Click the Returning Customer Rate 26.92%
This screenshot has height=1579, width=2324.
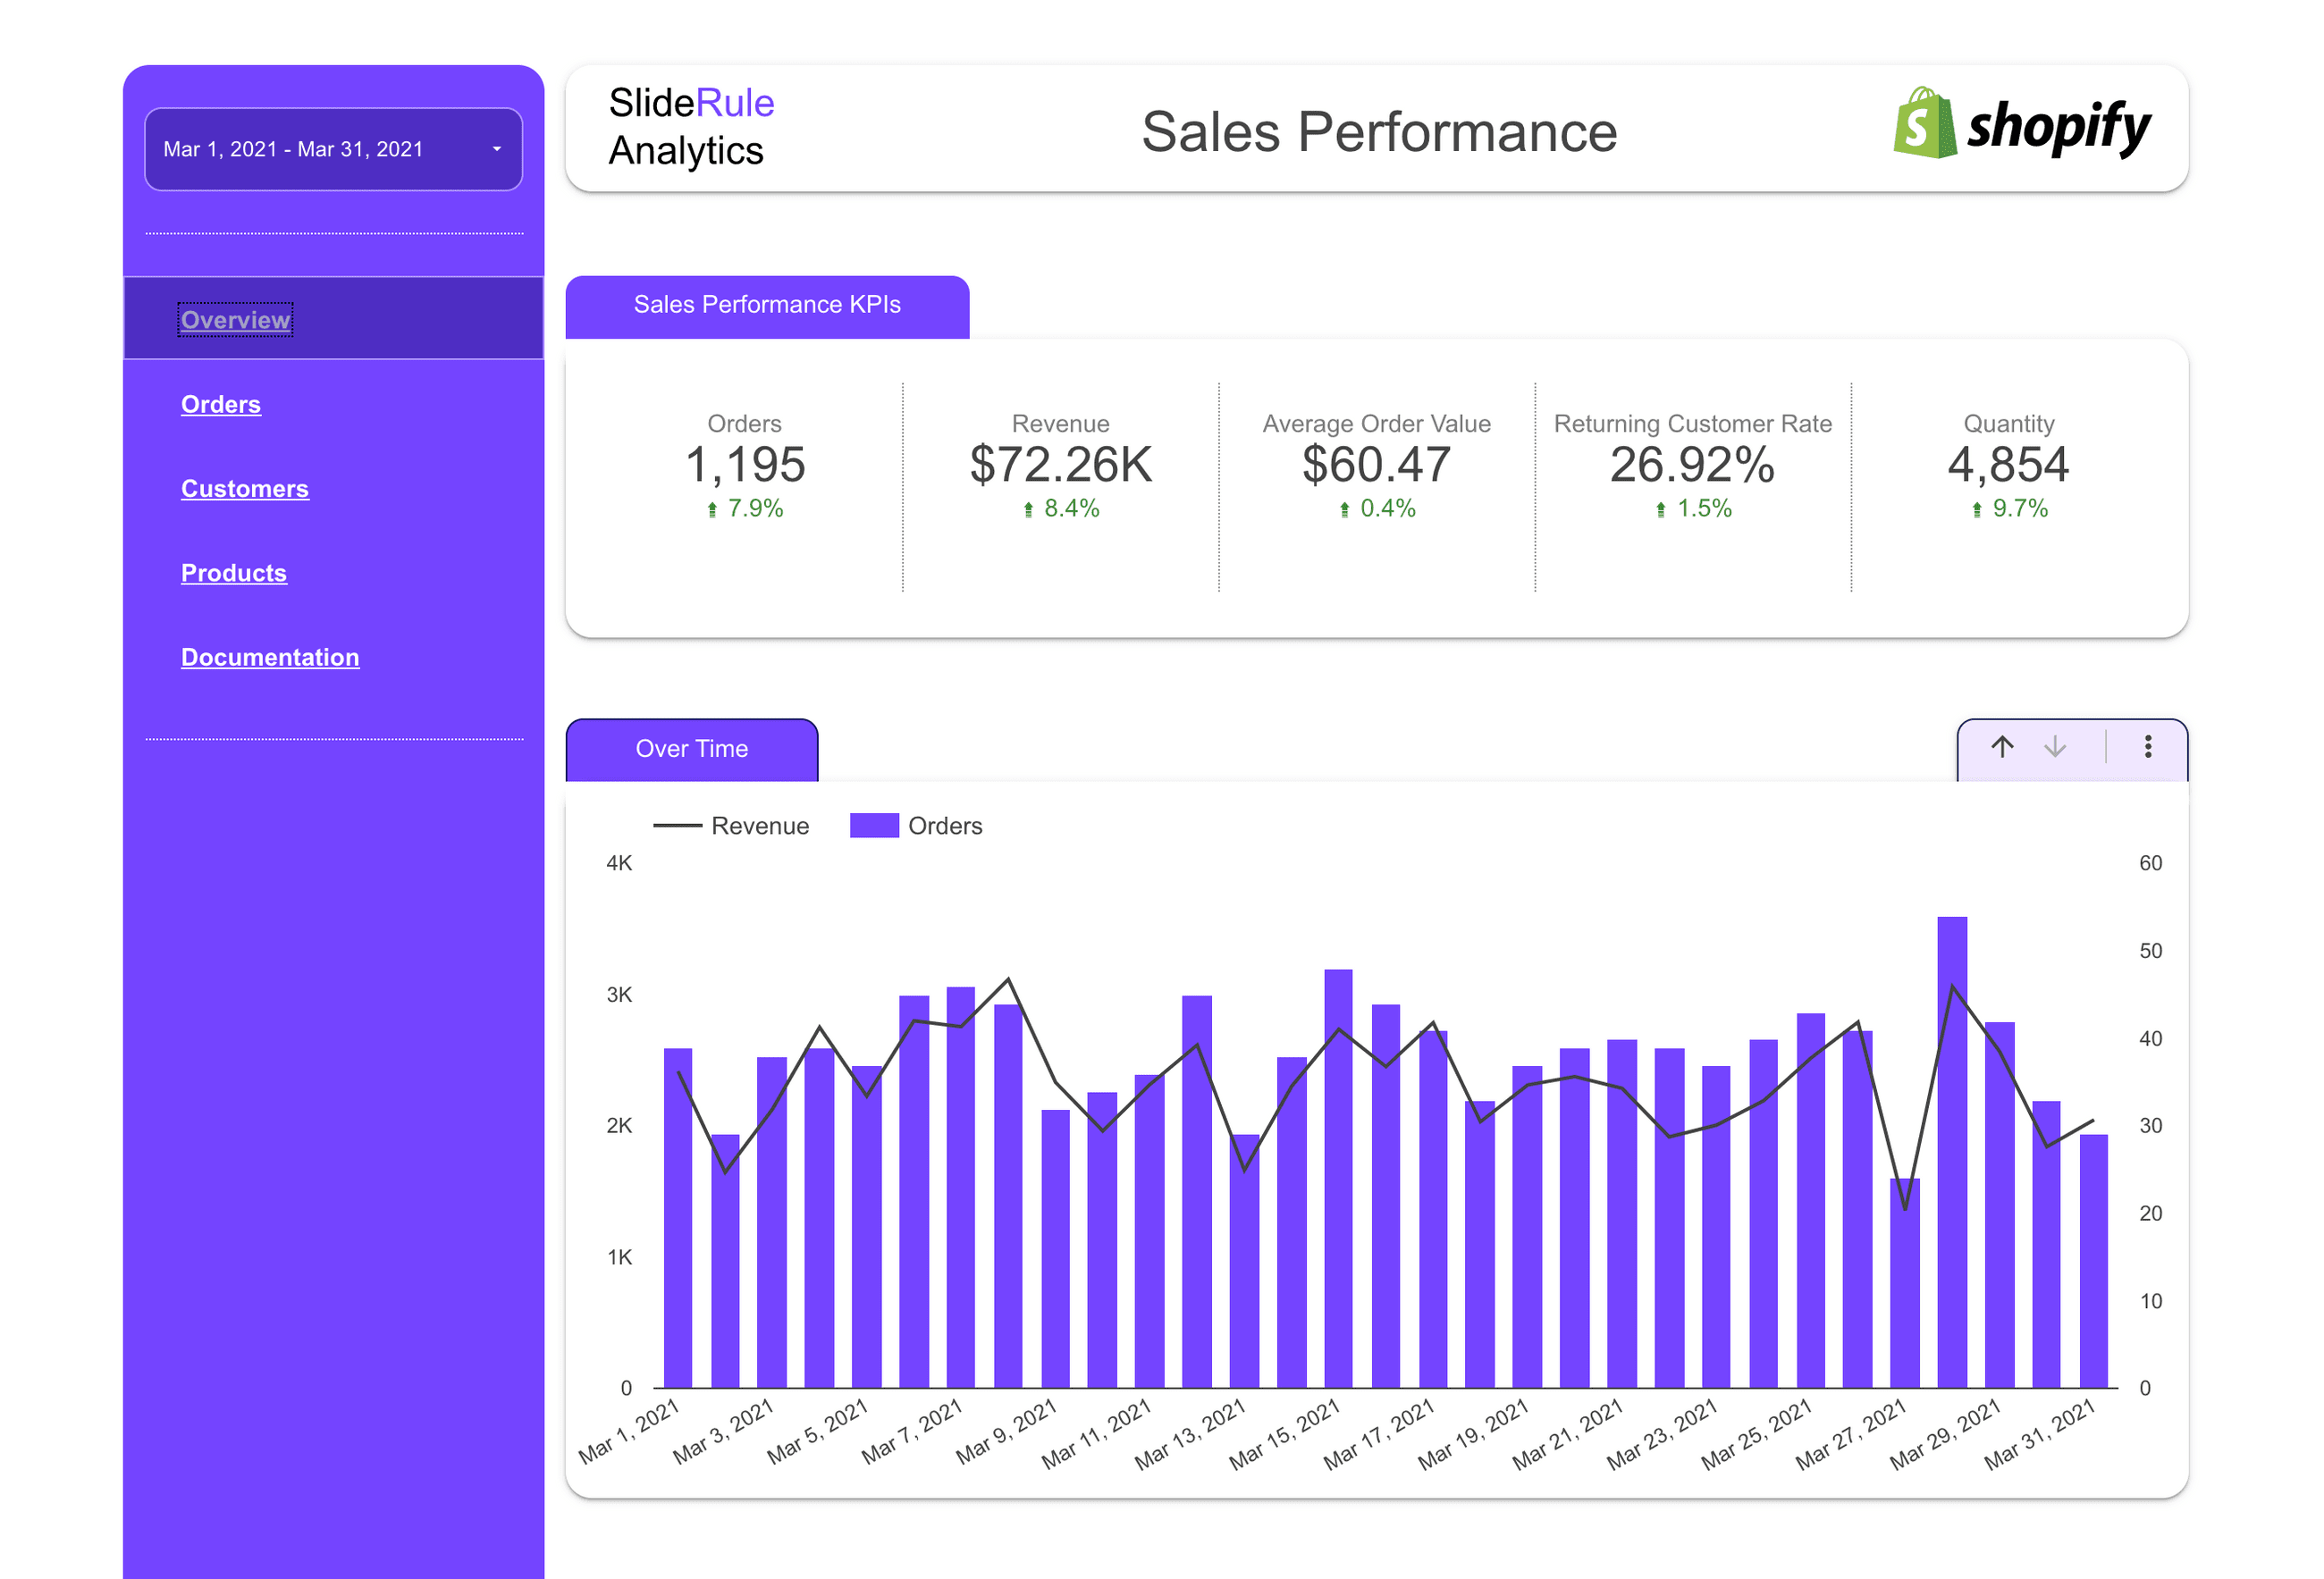click(1692, 465)
